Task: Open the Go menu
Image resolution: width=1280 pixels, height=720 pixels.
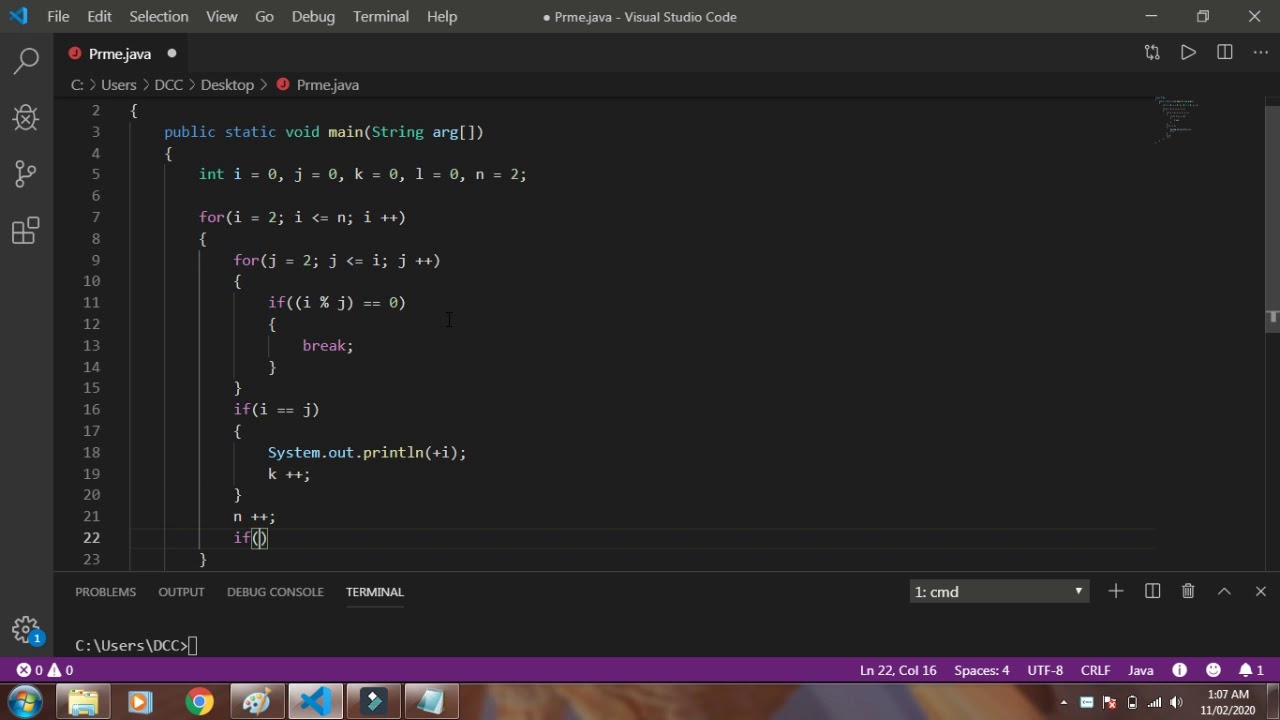Action: click(x=264, y=16)
